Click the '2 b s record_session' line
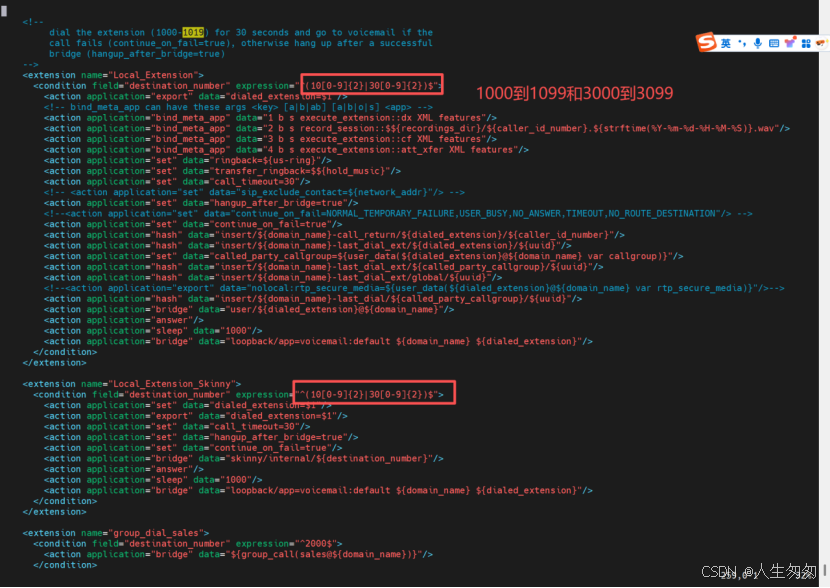The width and height of the screenshot is (830, 588). pyautogui.click(x=417, y=128)
